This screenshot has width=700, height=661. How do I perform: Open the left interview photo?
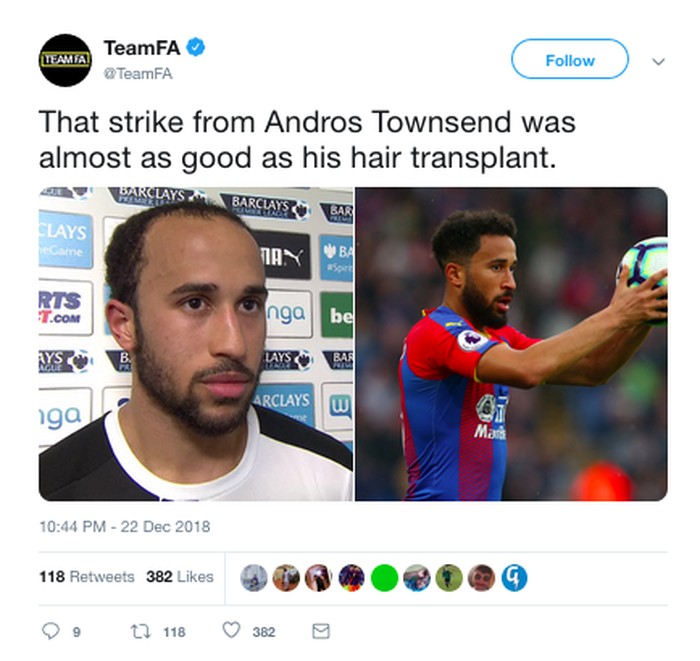196,344
